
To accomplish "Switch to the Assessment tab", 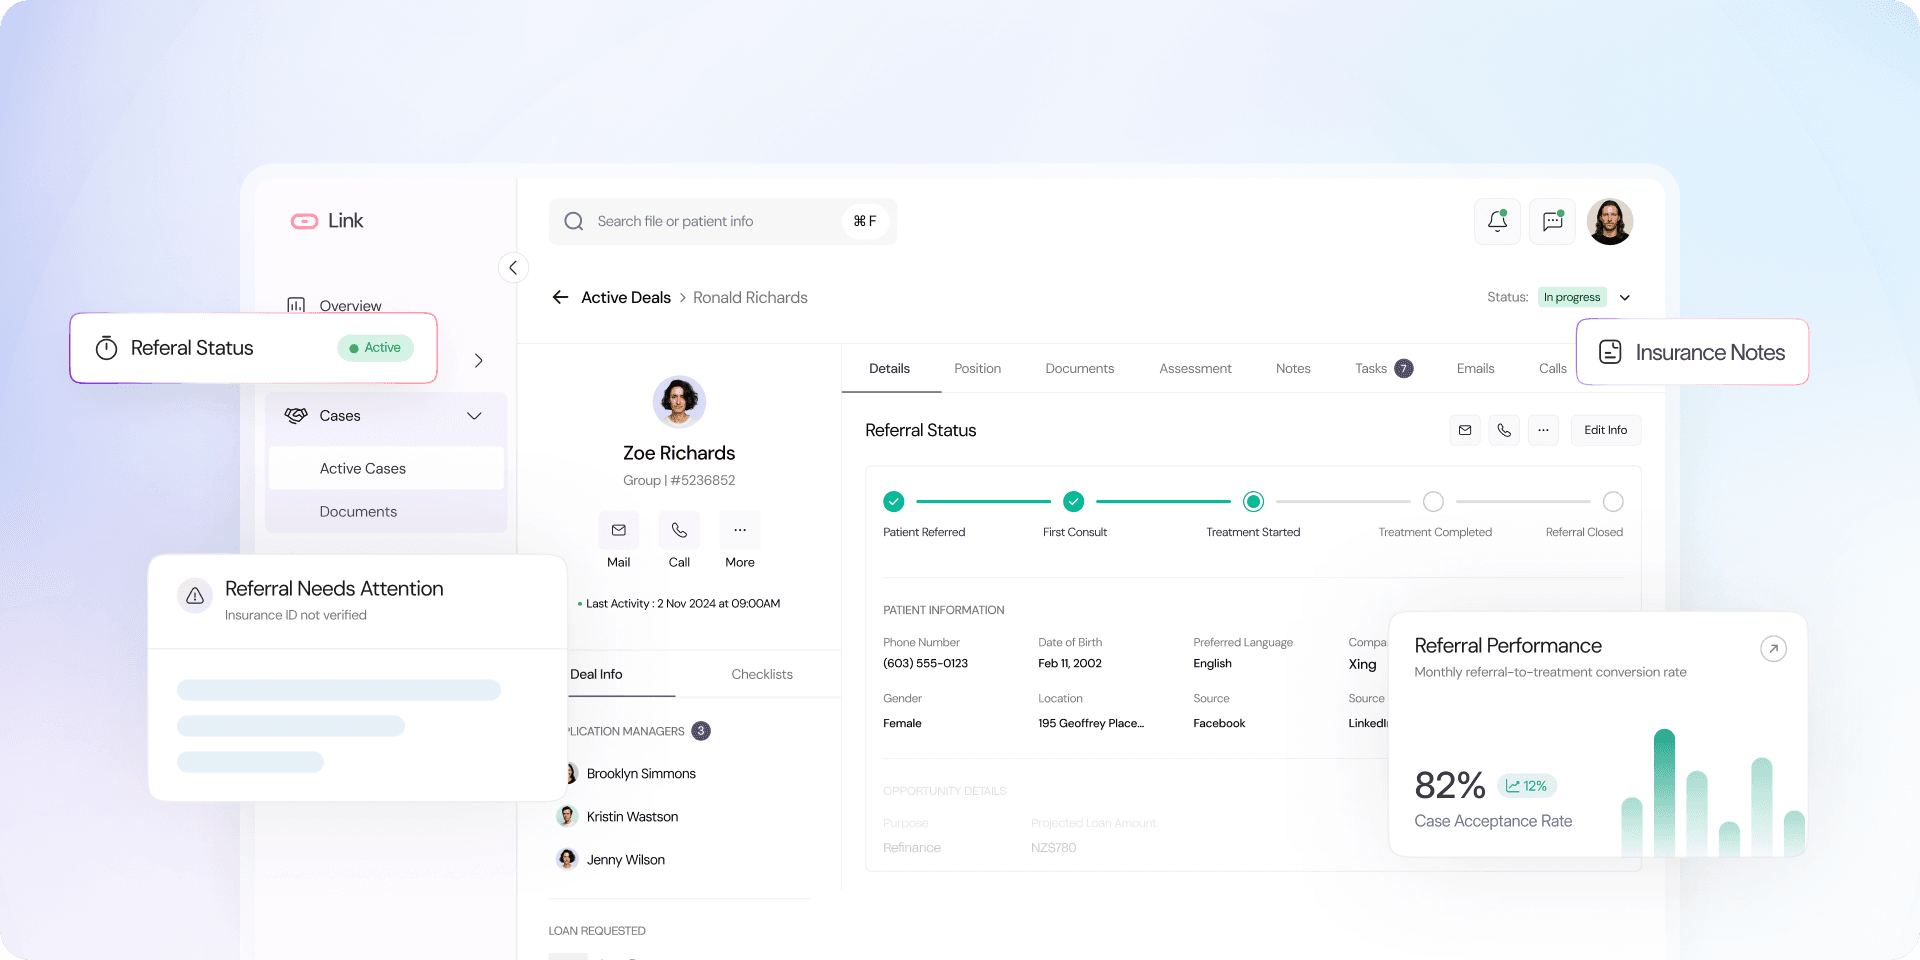I will coord(1195,368).
